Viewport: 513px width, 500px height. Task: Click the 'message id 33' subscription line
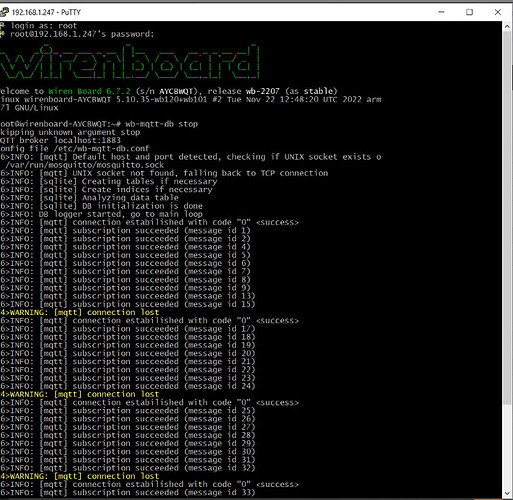(x=128, y=492)
